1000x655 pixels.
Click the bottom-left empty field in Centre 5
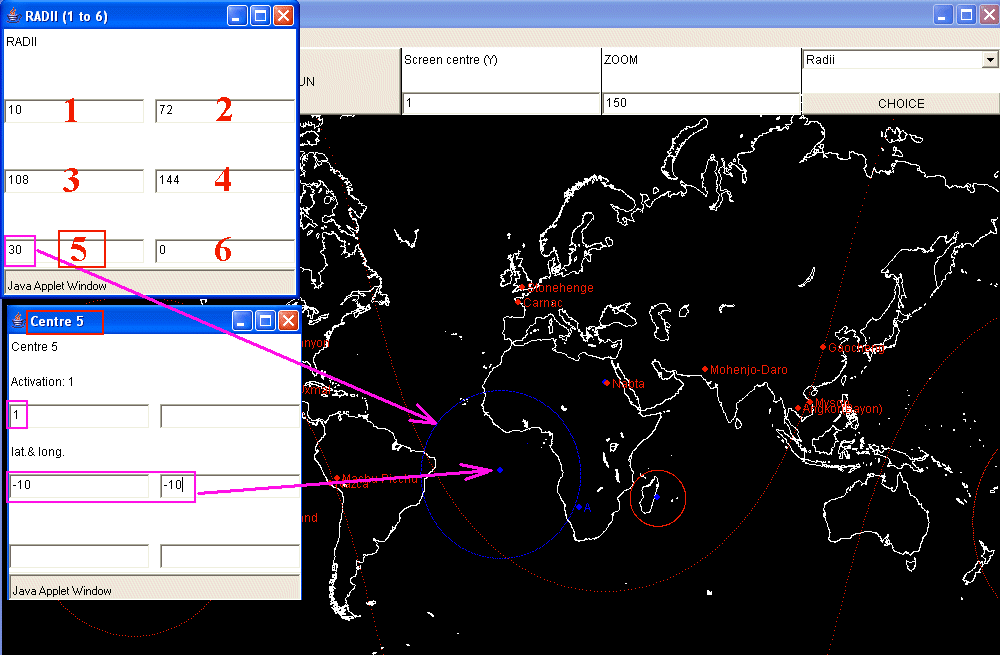click(79, 556)
